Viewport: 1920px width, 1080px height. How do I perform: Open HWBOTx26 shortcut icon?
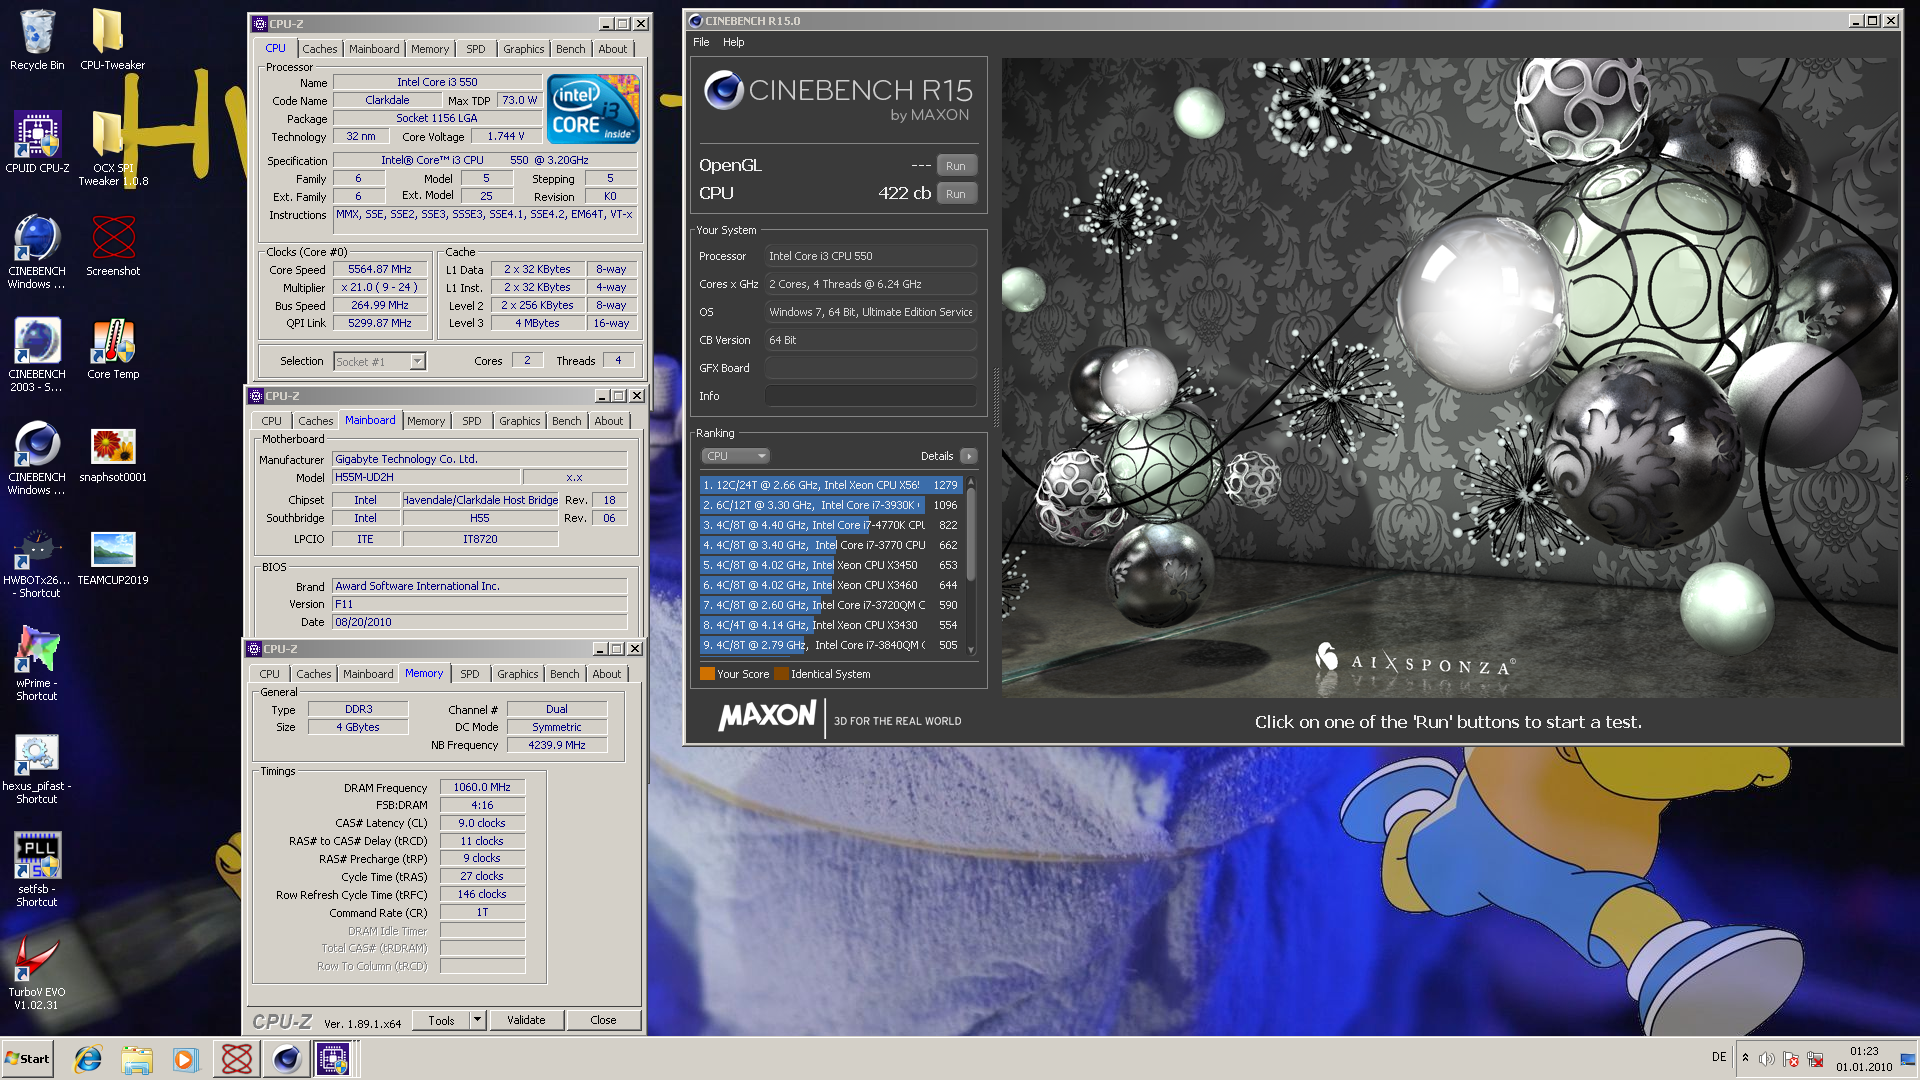pos(37,565)
